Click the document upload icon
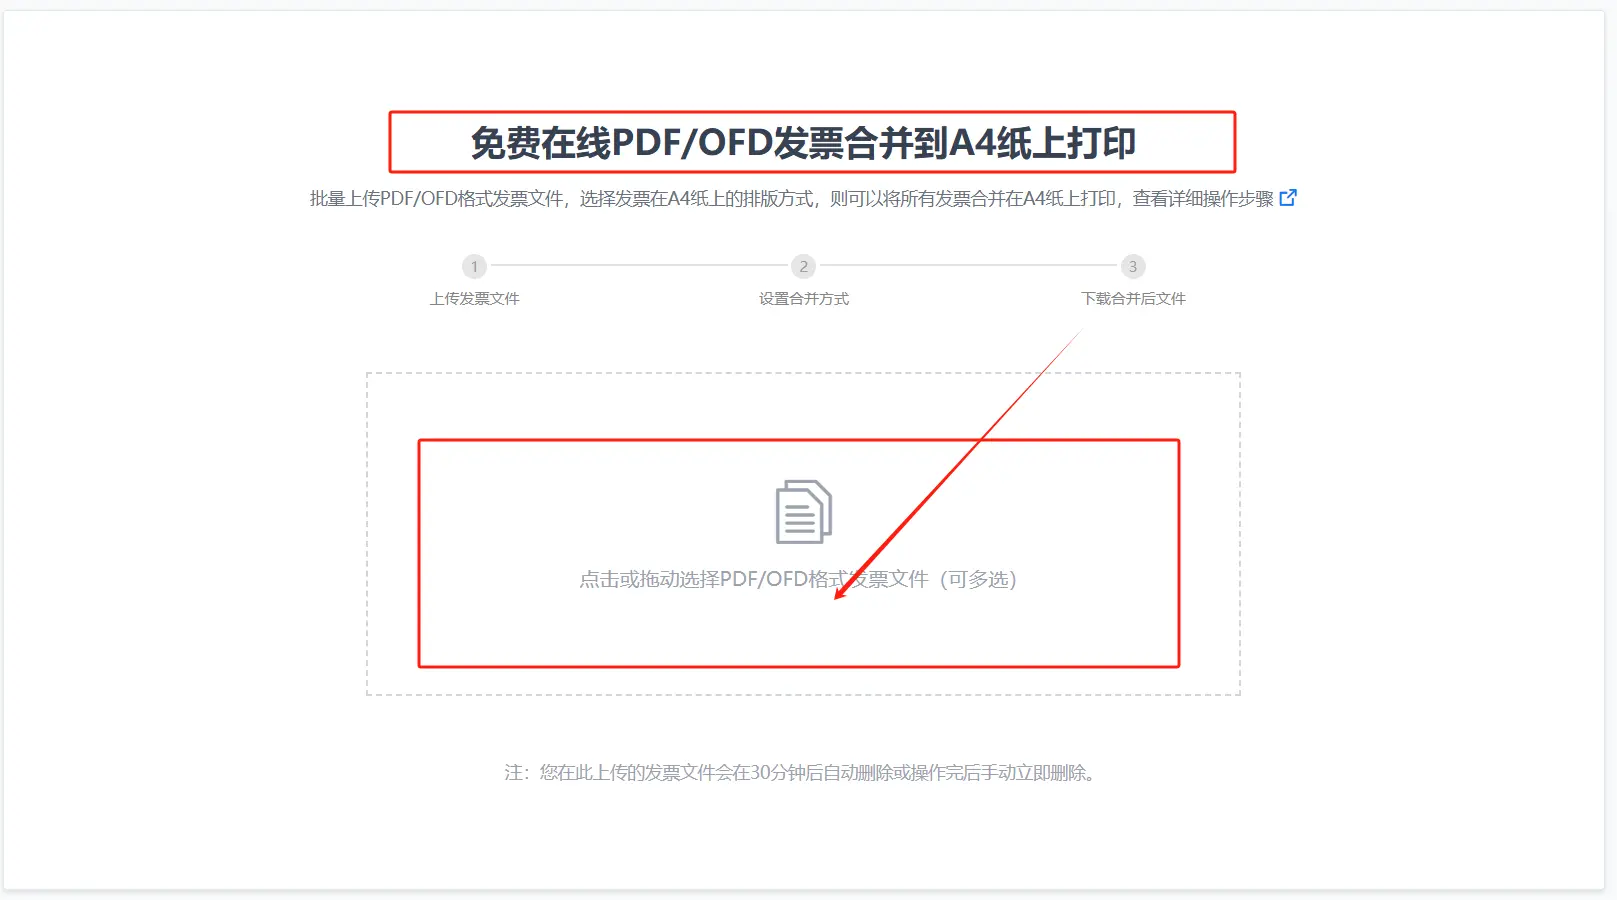Viewport: 1617px width, 900px height. pyautogui.click(x=804, y=512)
